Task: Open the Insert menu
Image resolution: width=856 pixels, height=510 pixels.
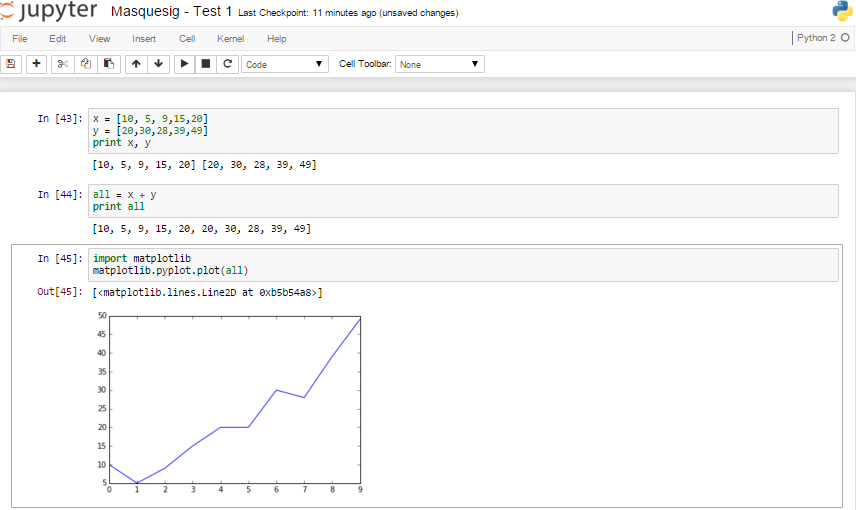Action: (x=144, y=39)
